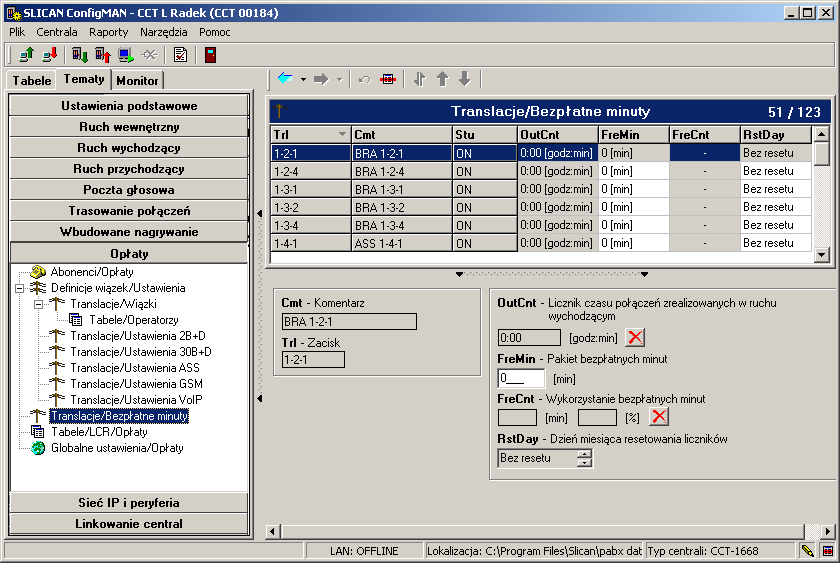Click the FreMin free minutes input field
Image resolution: width=840 pixels, height=563 pixels.
tap(521, 378)
